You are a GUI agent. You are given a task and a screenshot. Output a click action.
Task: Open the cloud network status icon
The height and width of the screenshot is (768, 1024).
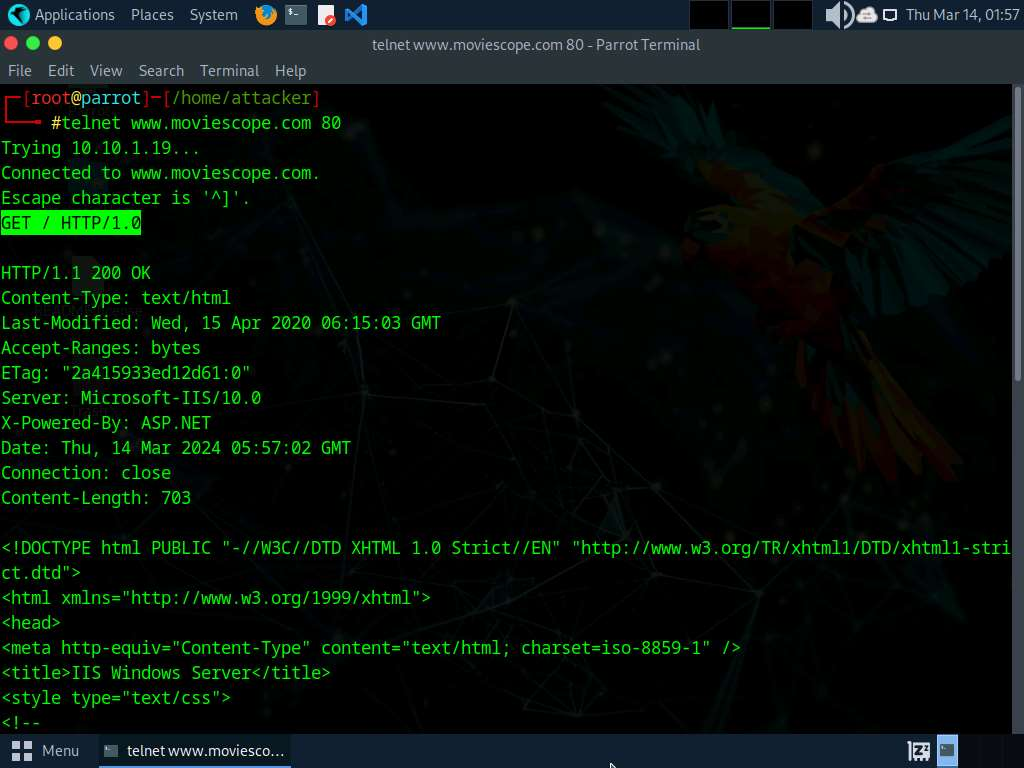pos(866,15)
